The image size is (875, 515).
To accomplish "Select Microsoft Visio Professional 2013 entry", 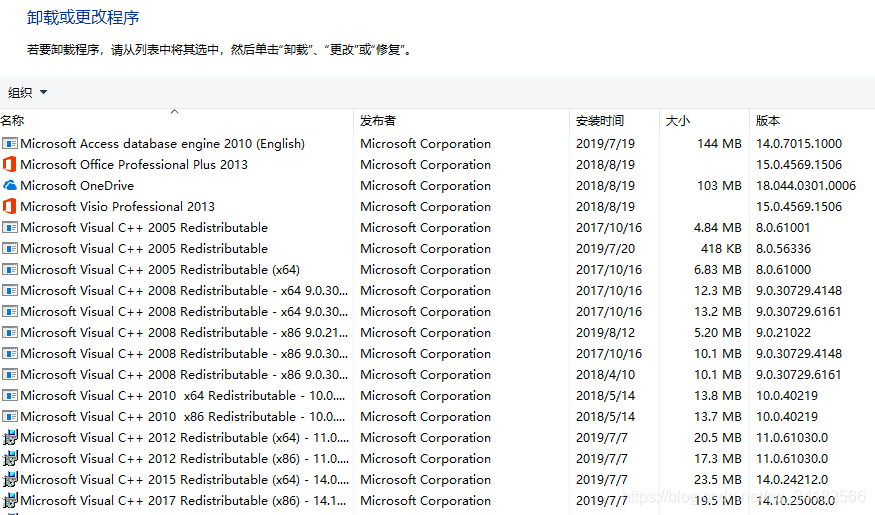I will (x=117, y=206).
